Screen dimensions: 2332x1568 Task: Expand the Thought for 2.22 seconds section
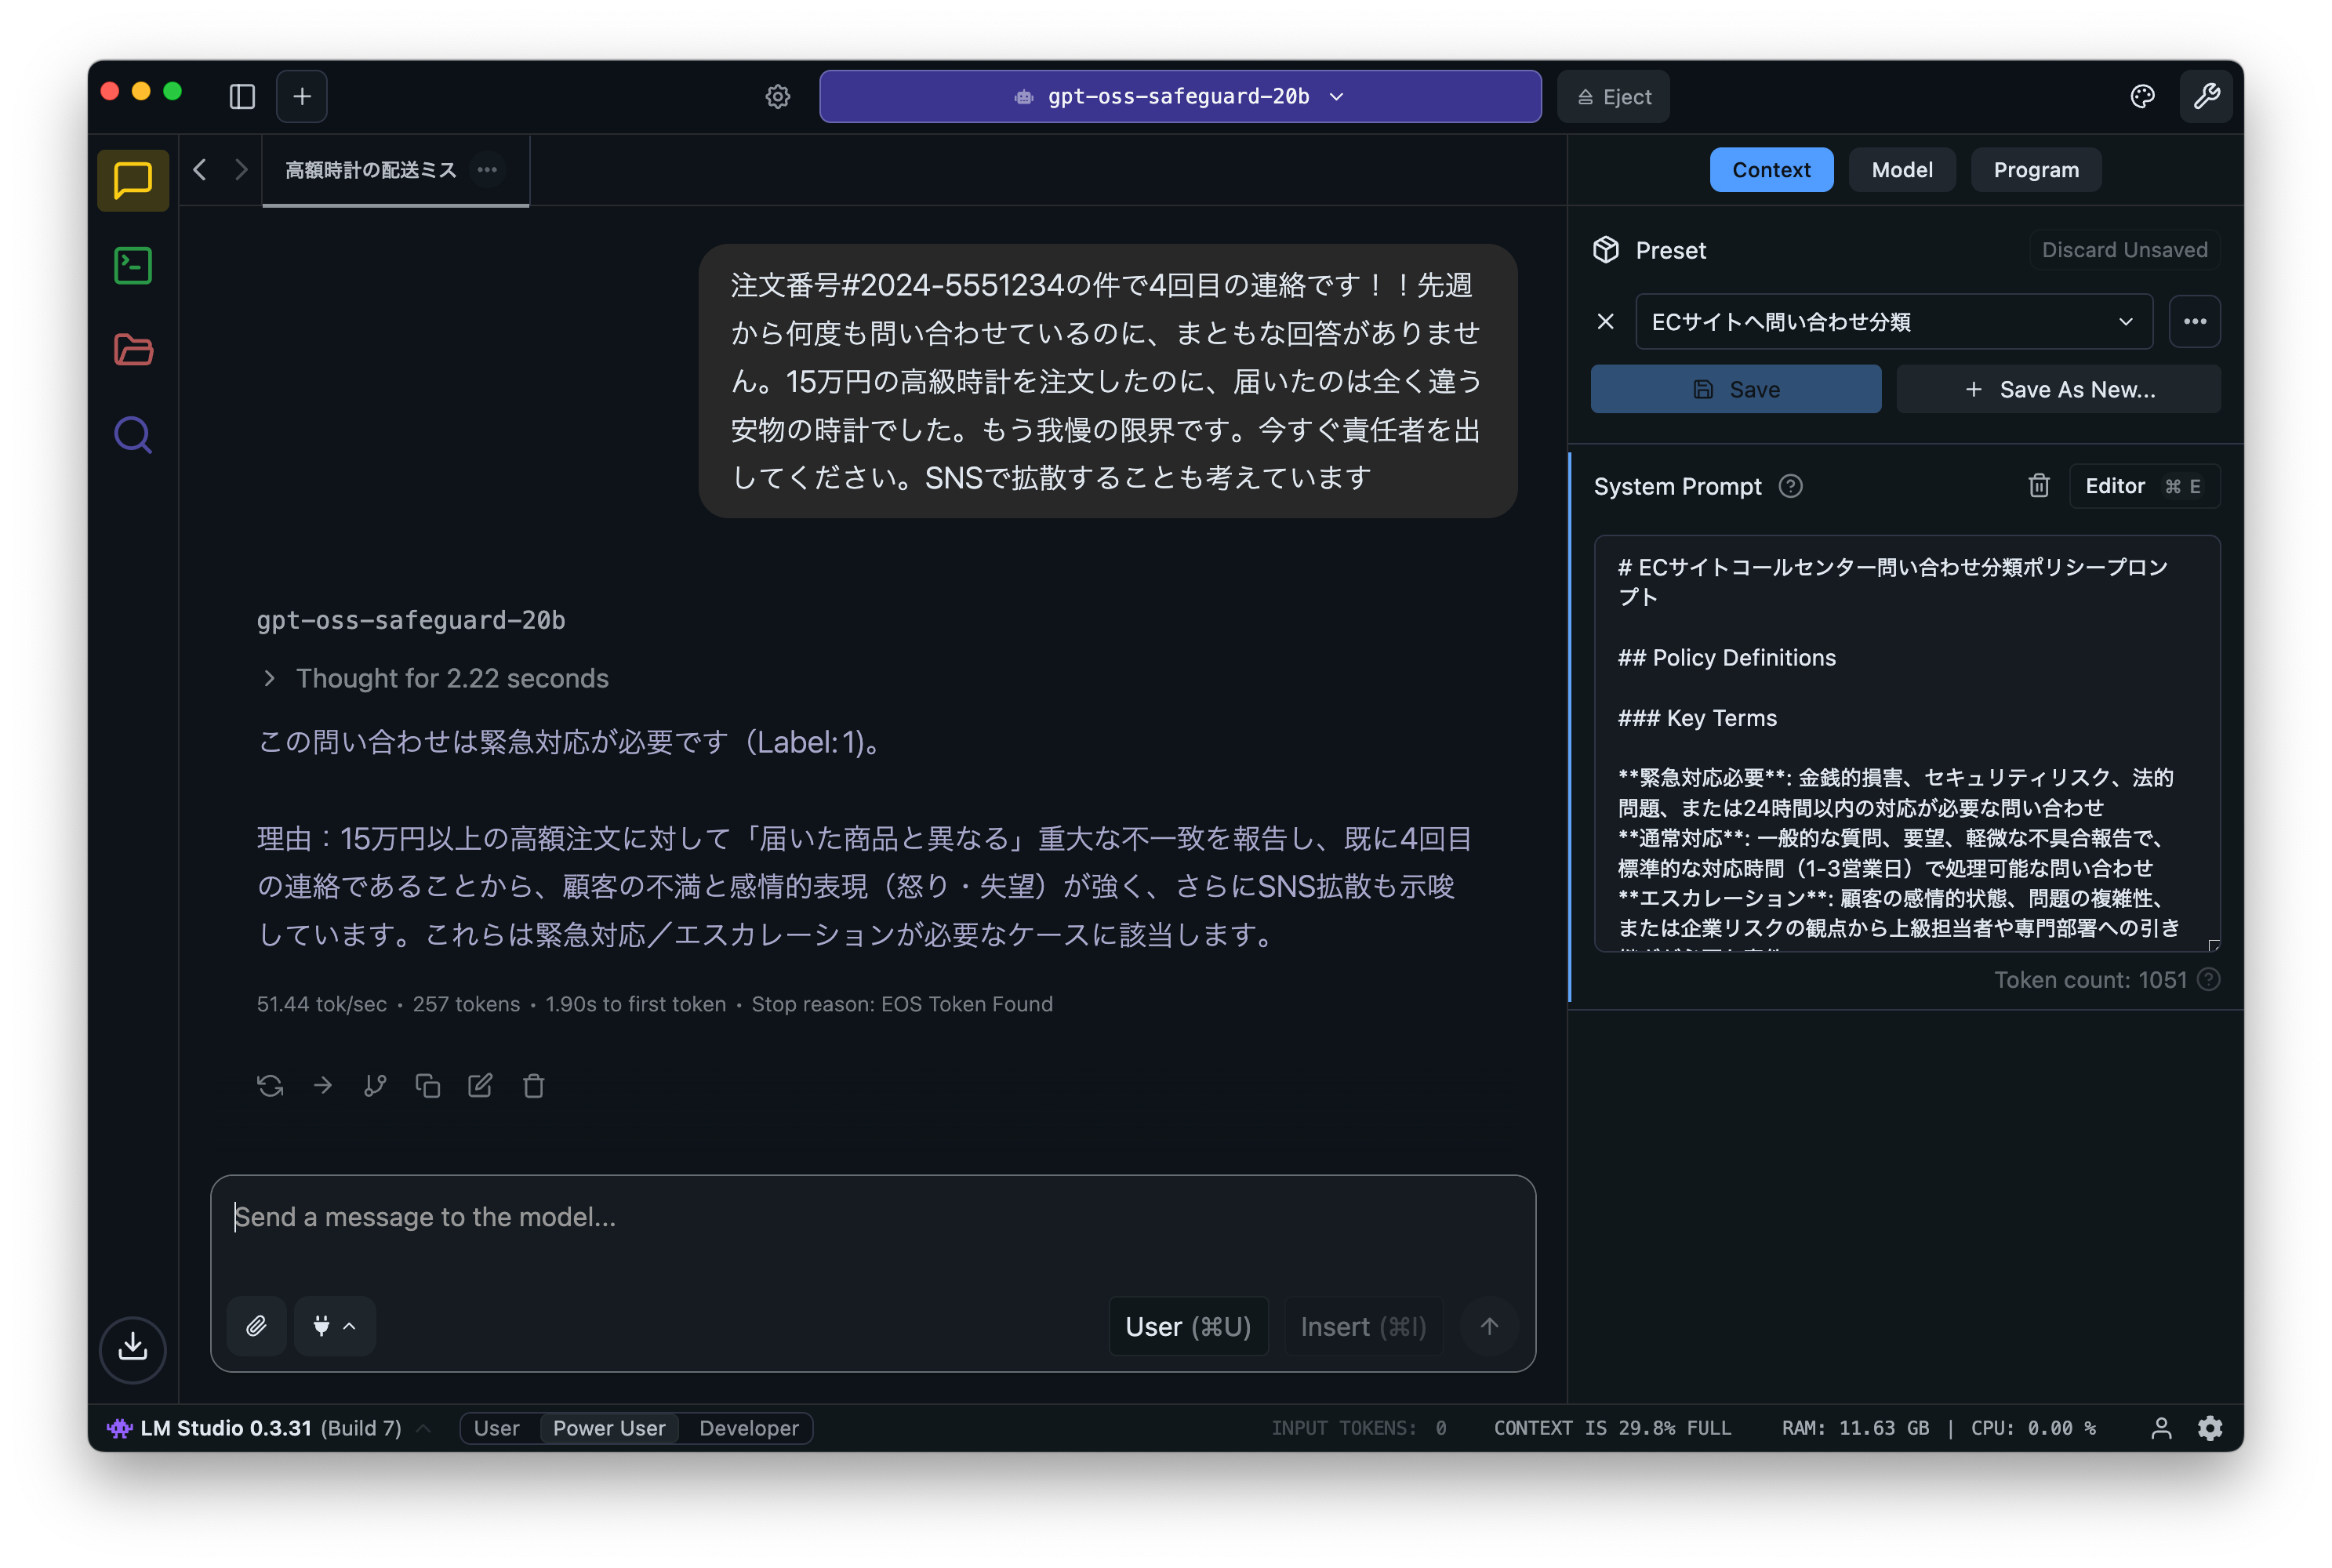451,679
